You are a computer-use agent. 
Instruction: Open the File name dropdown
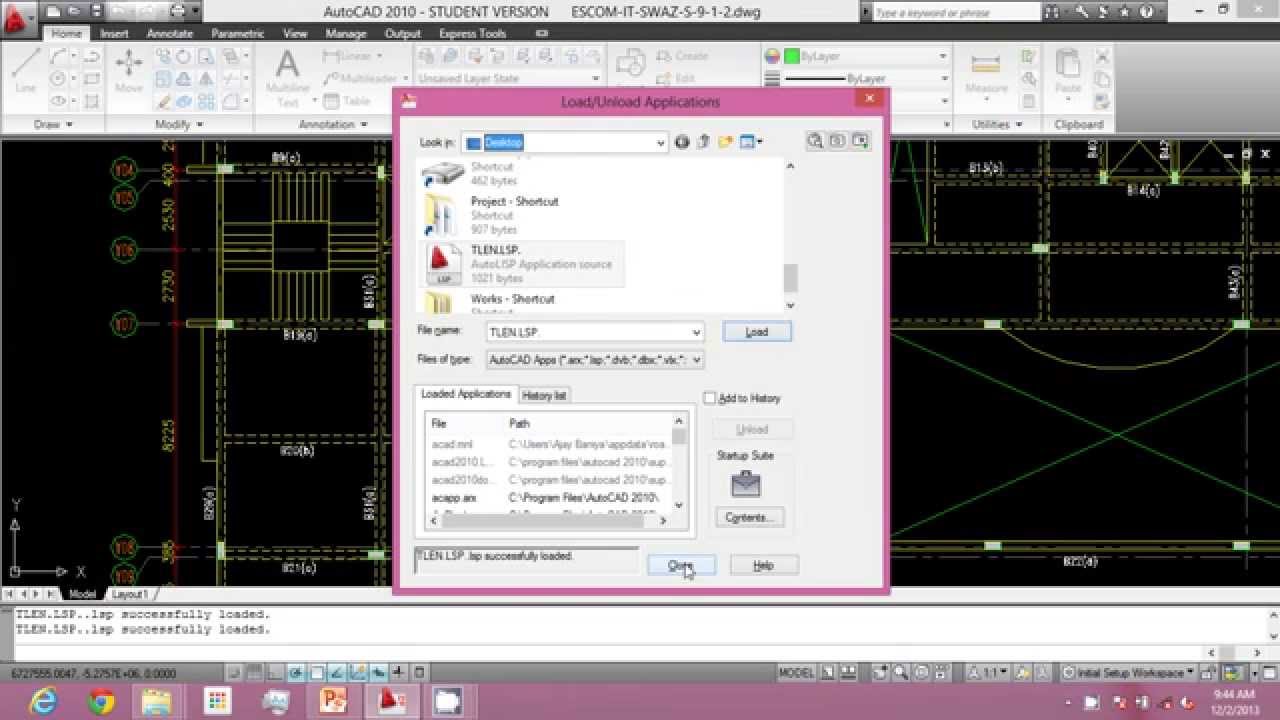click(x=696, y=332)
